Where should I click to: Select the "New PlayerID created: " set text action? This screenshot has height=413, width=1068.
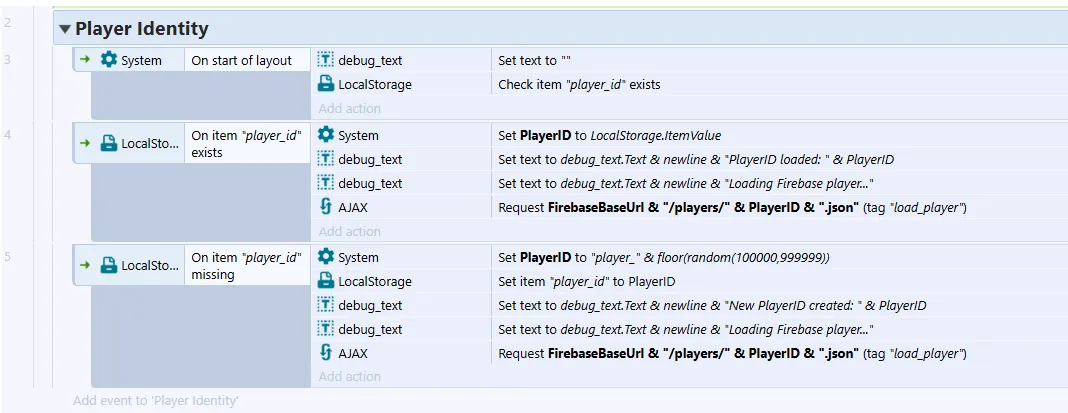click(712, 305)
